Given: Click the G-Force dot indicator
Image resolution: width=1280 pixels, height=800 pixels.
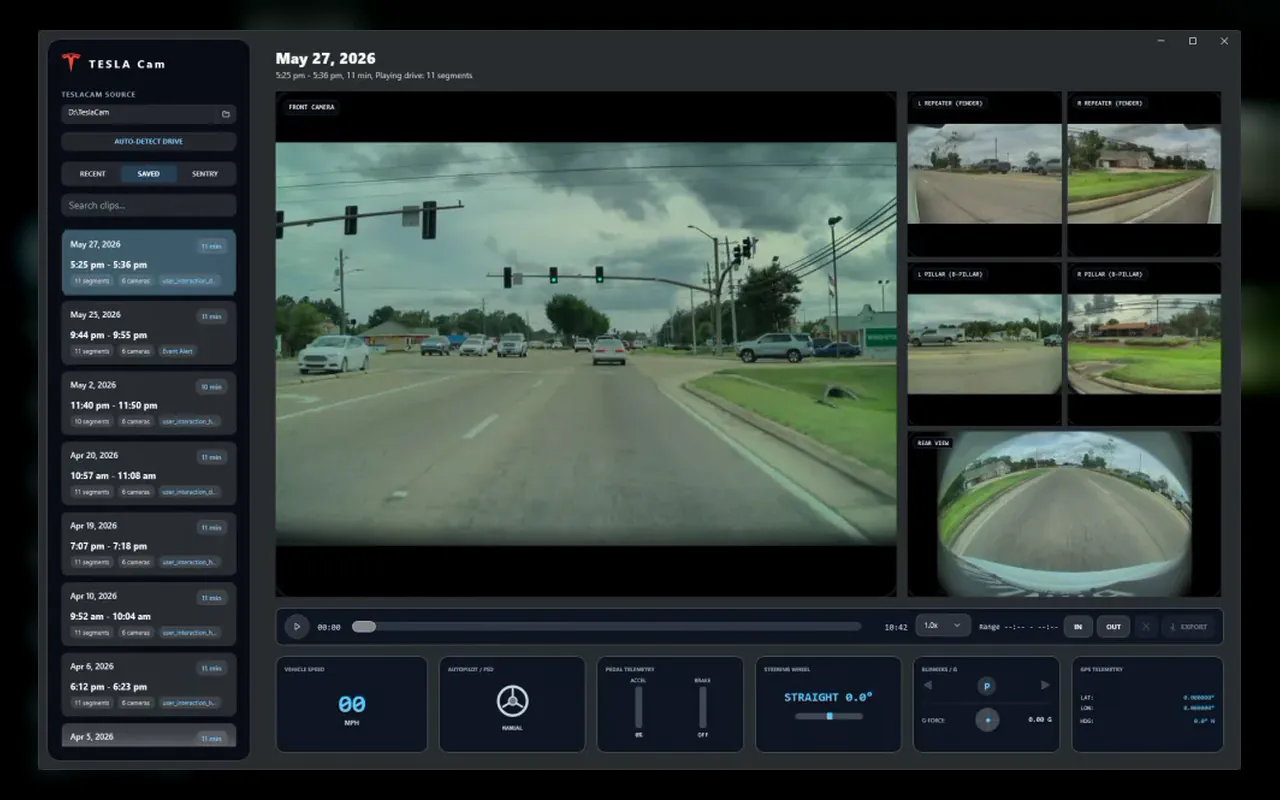Looking at the screenshot, I should point(987,720).
